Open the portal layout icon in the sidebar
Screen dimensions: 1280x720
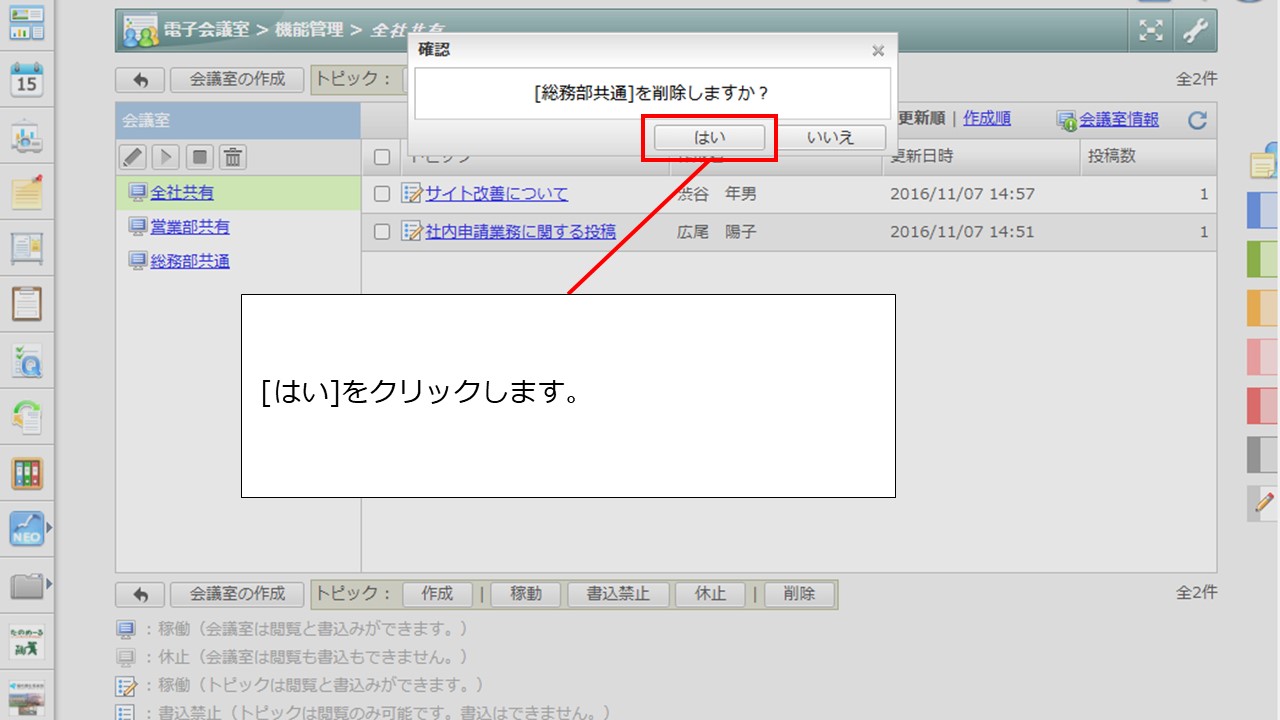pos(27,22)
